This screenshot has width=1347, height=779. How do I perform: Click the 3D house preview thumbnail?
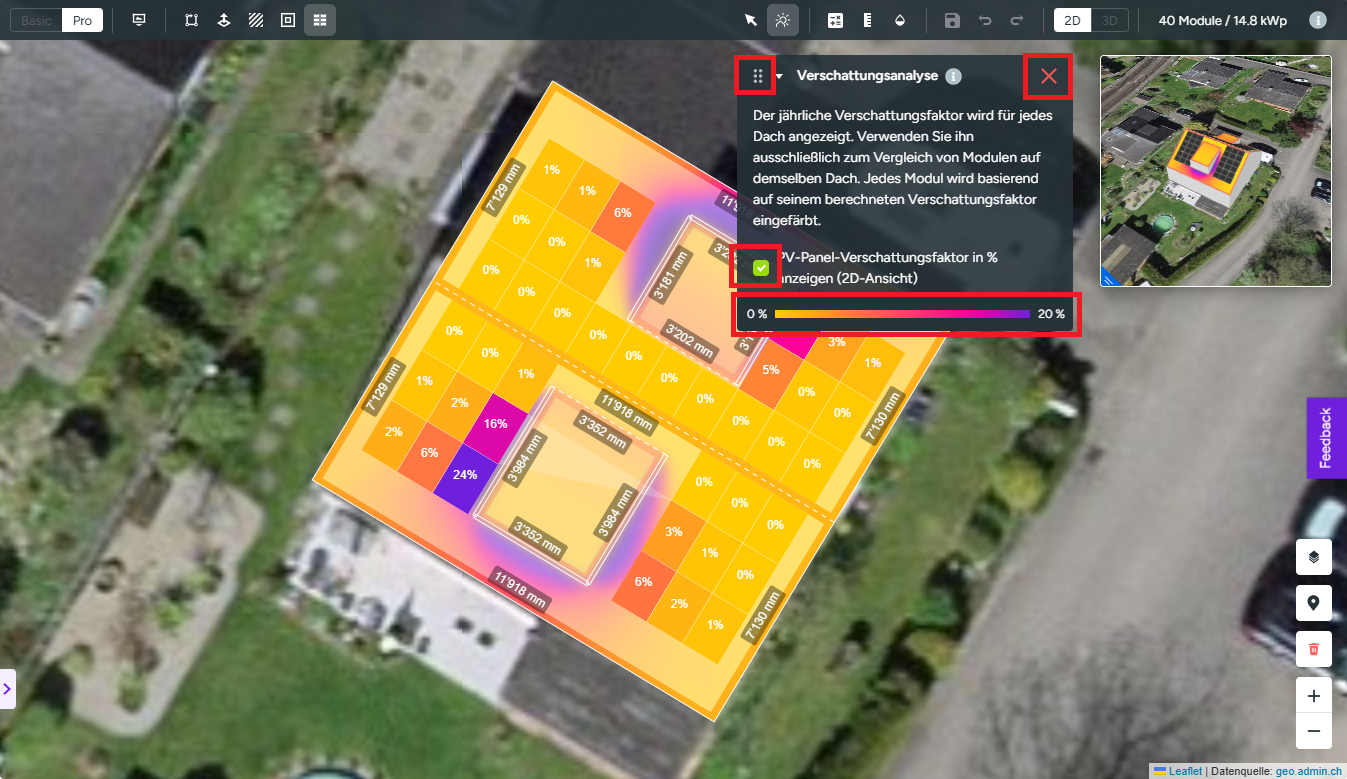click(1216, 171)
